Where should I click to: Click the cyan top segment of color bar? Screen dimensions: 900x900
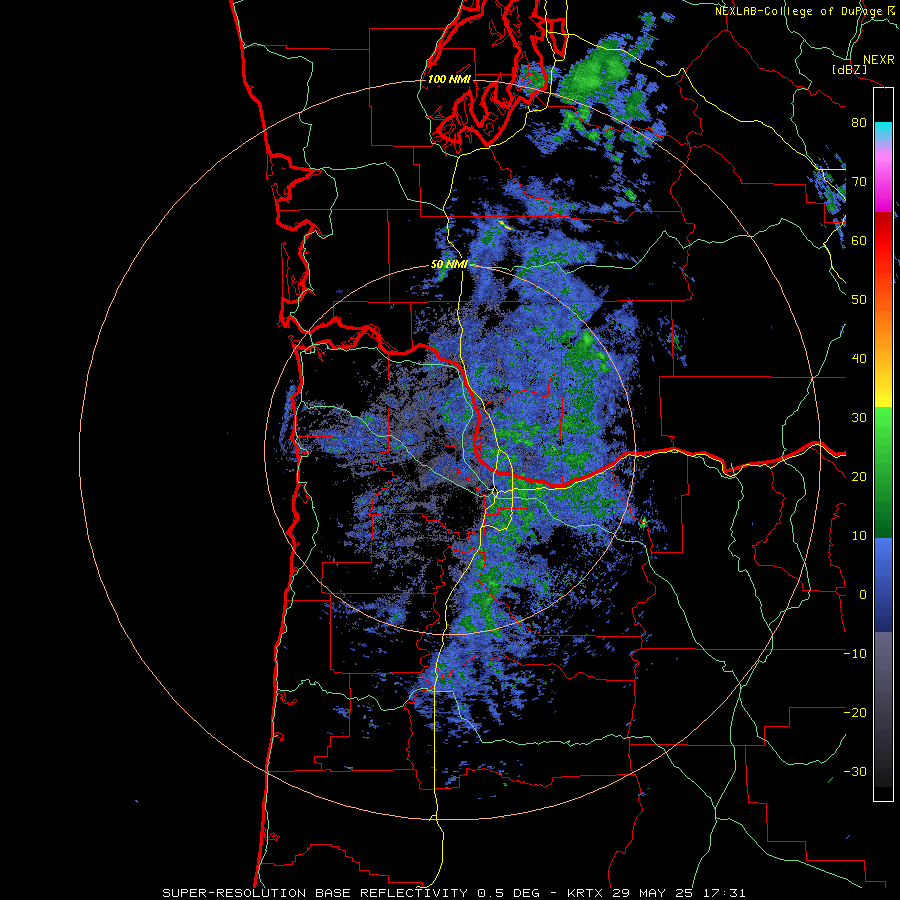pyautogui.click(x=883, y=132)
